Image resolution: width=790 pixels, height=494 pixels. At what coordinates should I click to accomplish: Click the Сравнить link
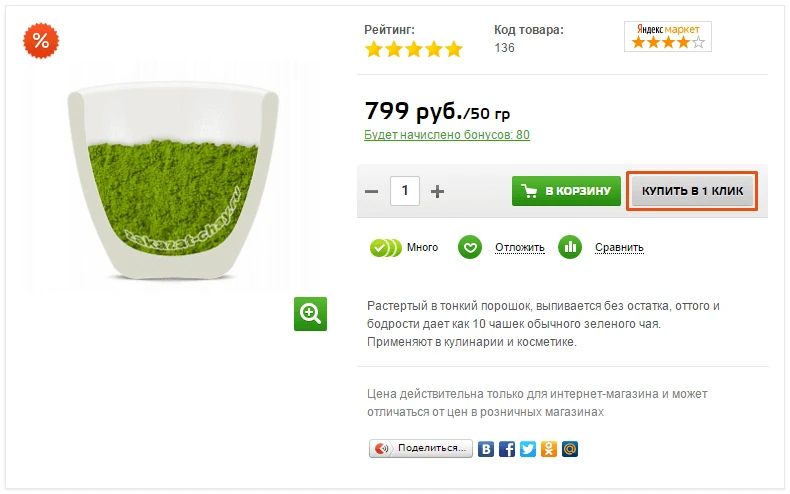tap(619, 248)
